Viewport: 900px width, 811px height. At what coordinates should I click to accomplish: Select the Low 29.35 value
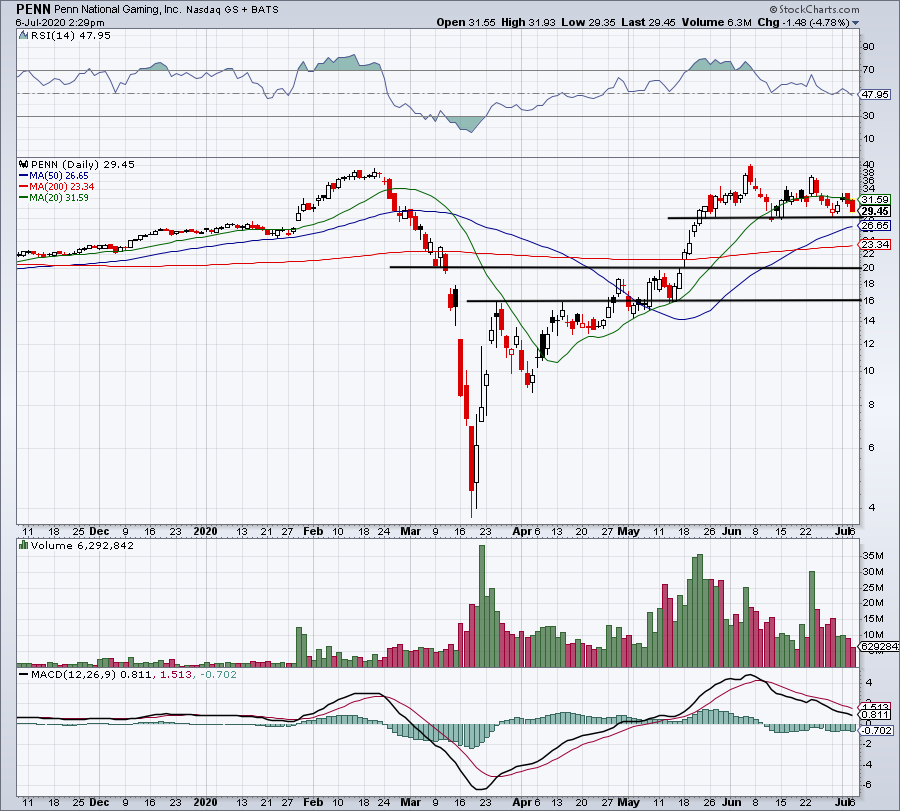588,22
